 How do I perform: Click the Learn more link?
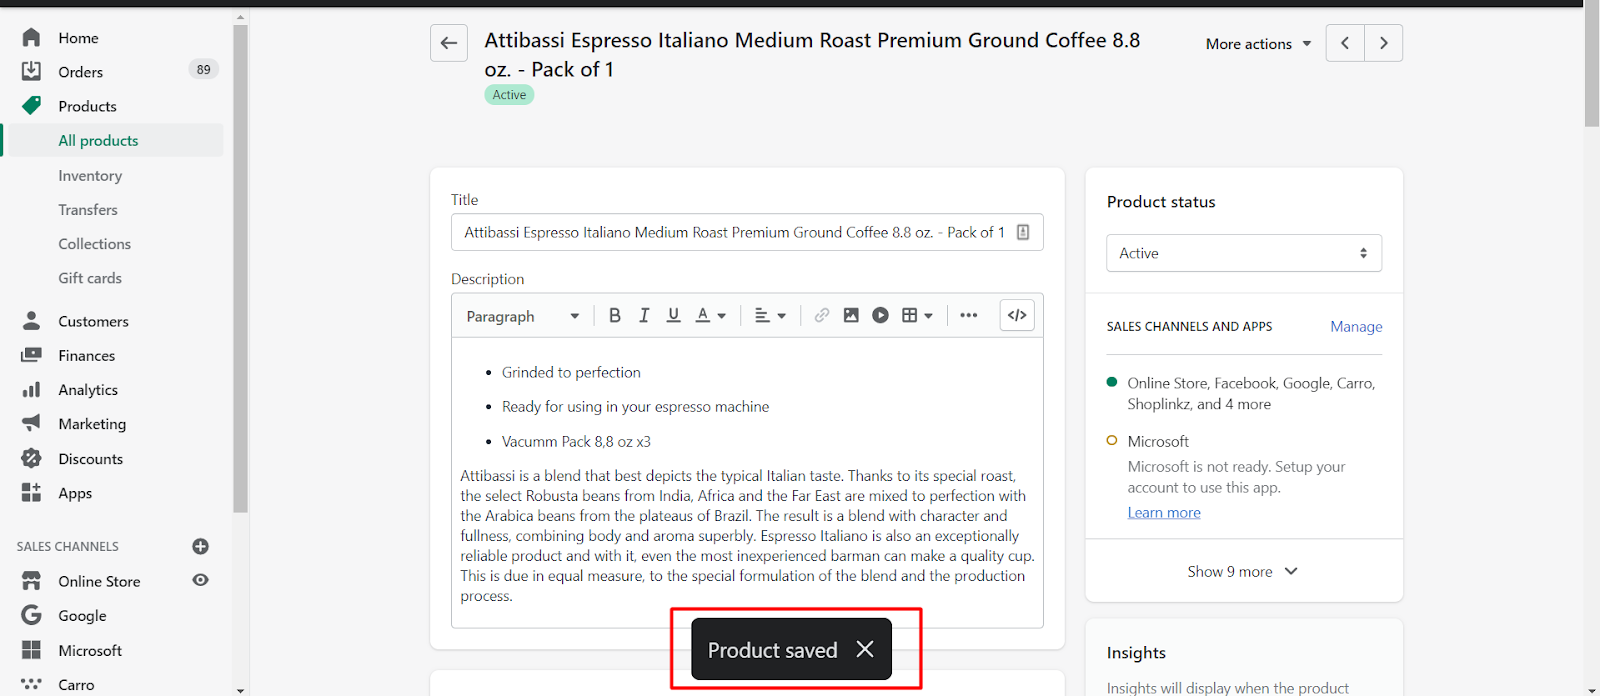(x=1164, y=512)
